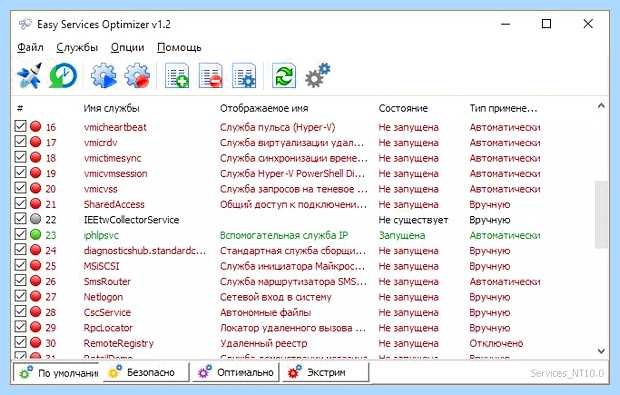Click the edit service list gear icon
Viewport: 620px width, 395px height.
[x=244, y=75]
